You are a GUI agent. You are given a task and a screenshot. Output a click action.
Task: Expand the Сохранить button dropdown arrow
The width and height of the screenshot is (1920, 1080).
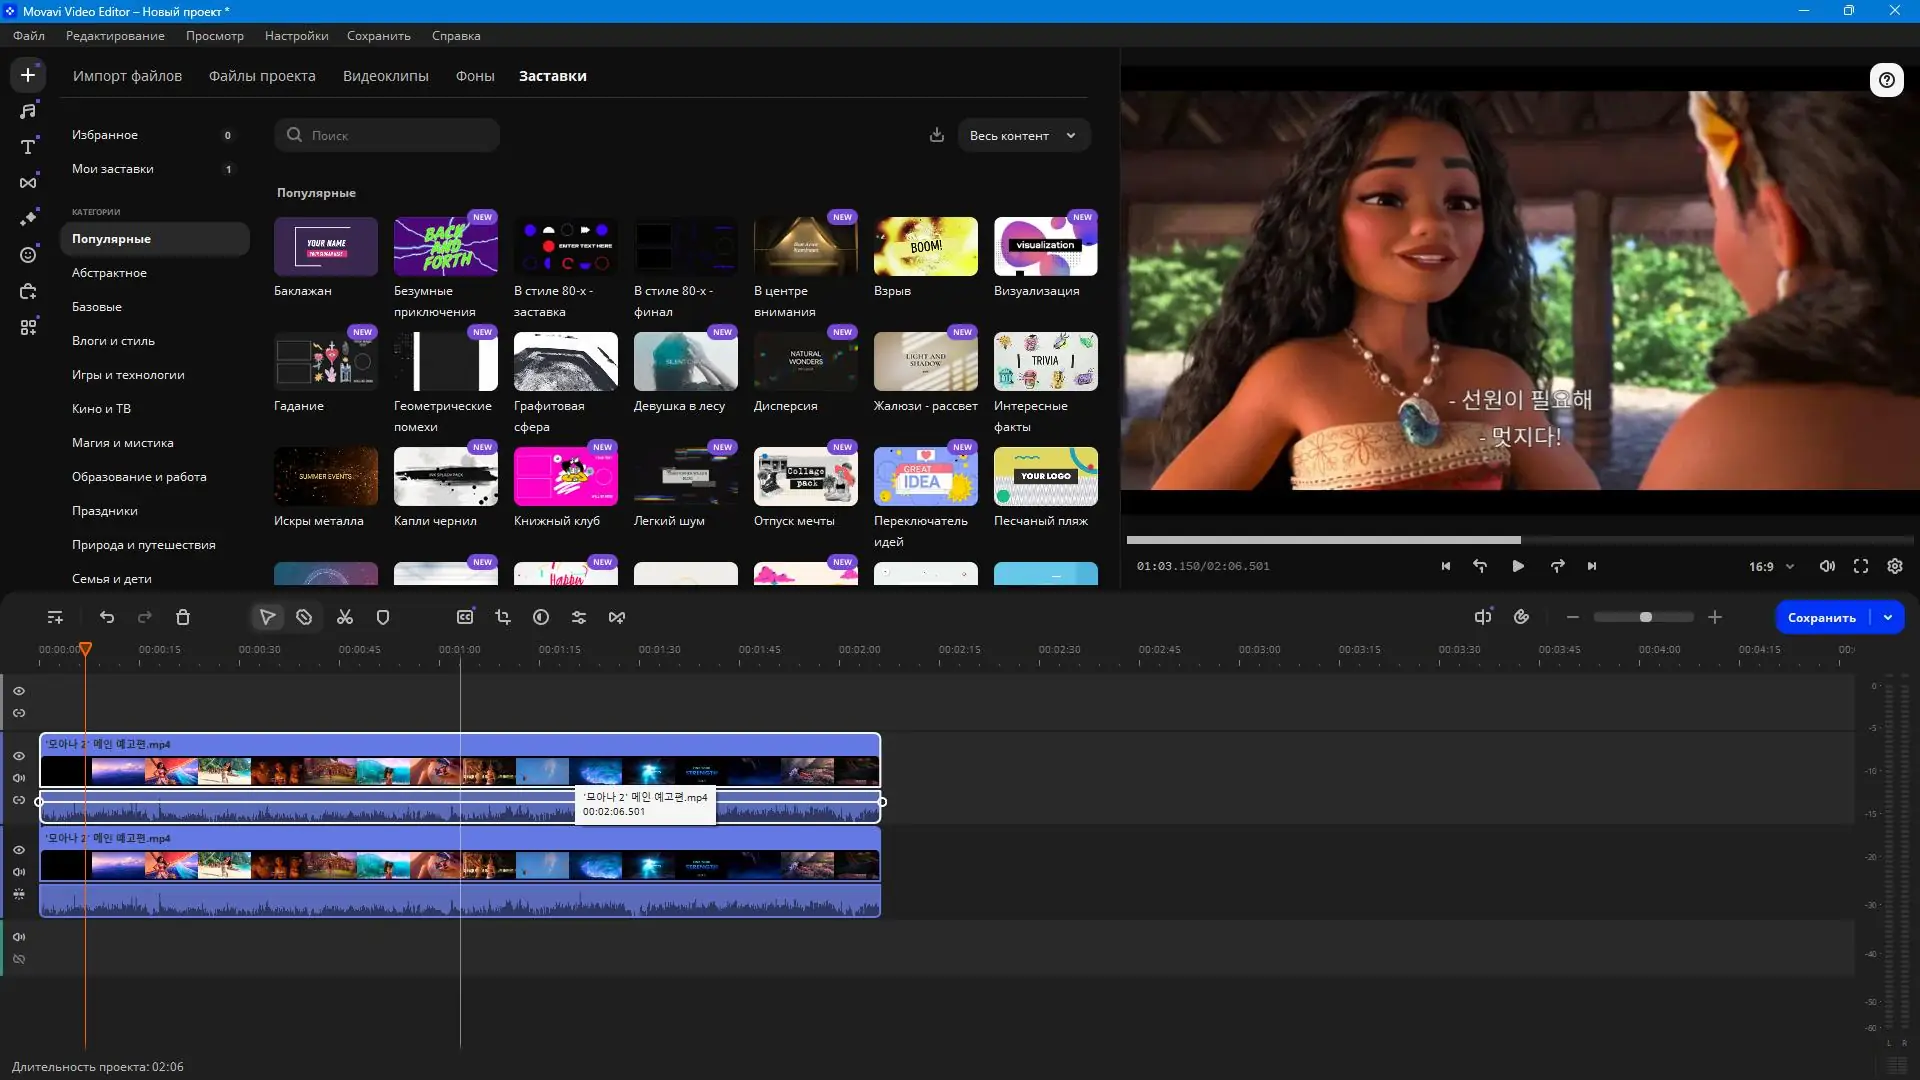(x=1889, y=617)
